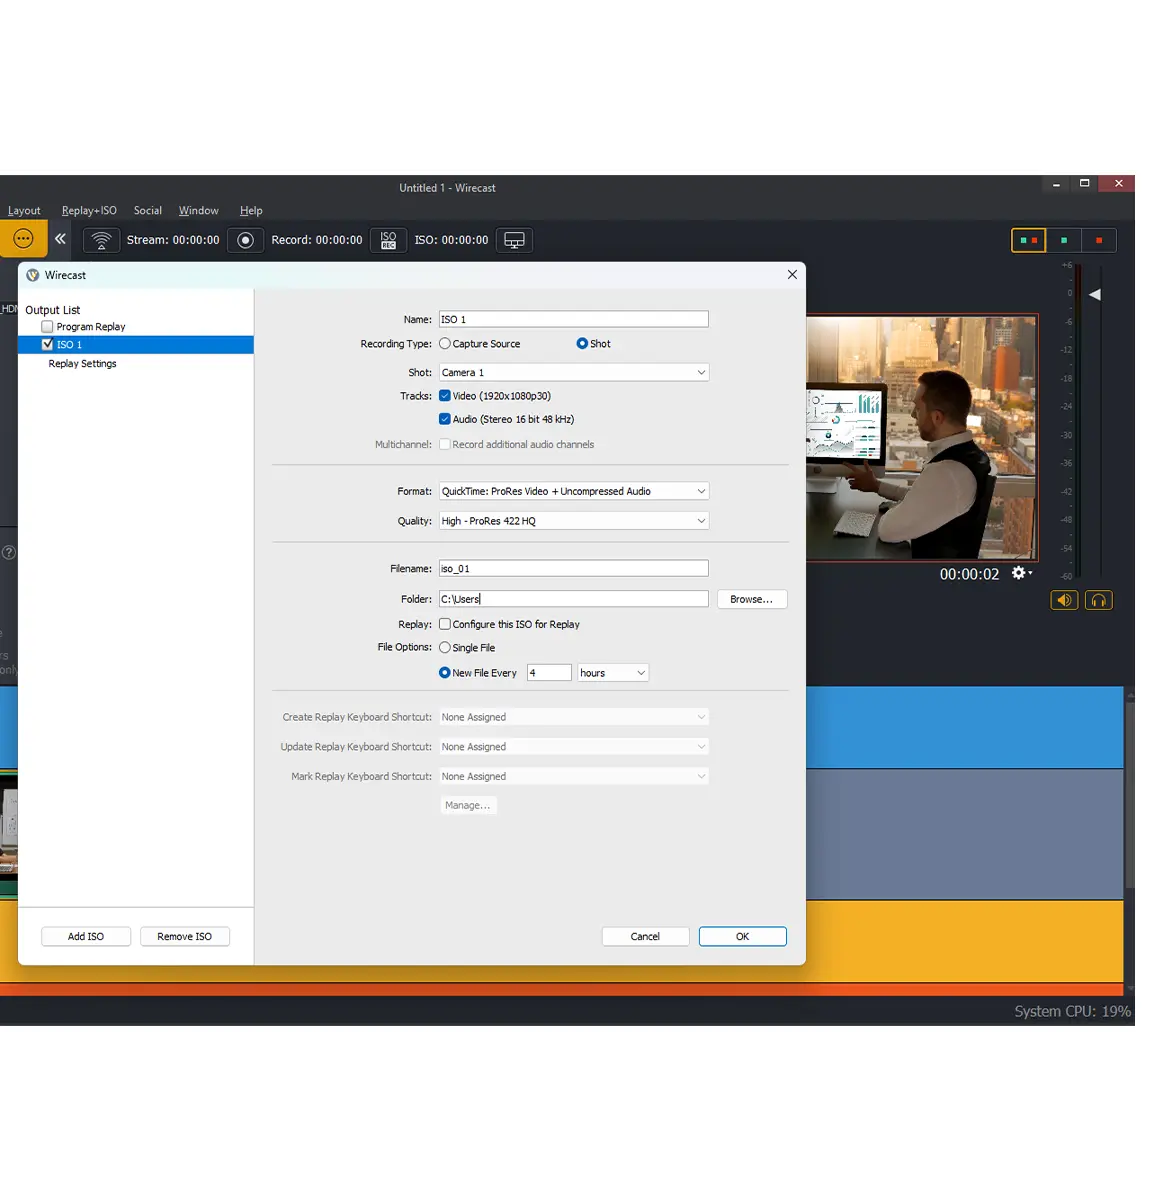Uncheck Audio (Stereo 16 bit 48 kHz) track
1164x1201 pixels.
tap(445, 420)
